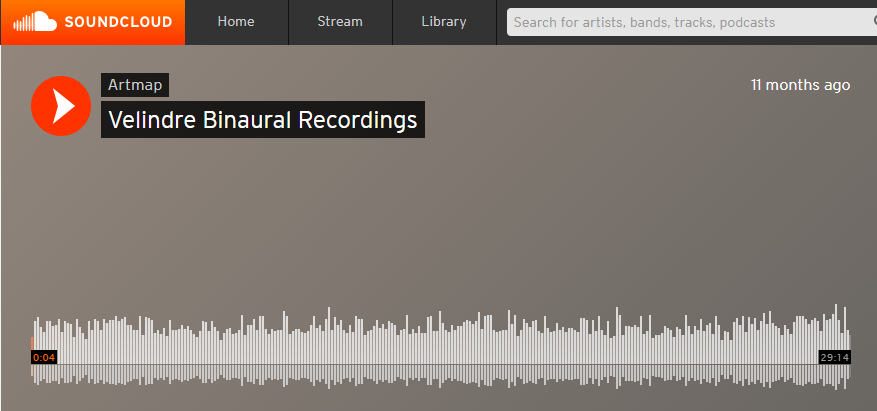The width and height of the screenshot is (877, 411).
Task: Open the Library tab
Action: pyautogui.click(x=444, y=22)
